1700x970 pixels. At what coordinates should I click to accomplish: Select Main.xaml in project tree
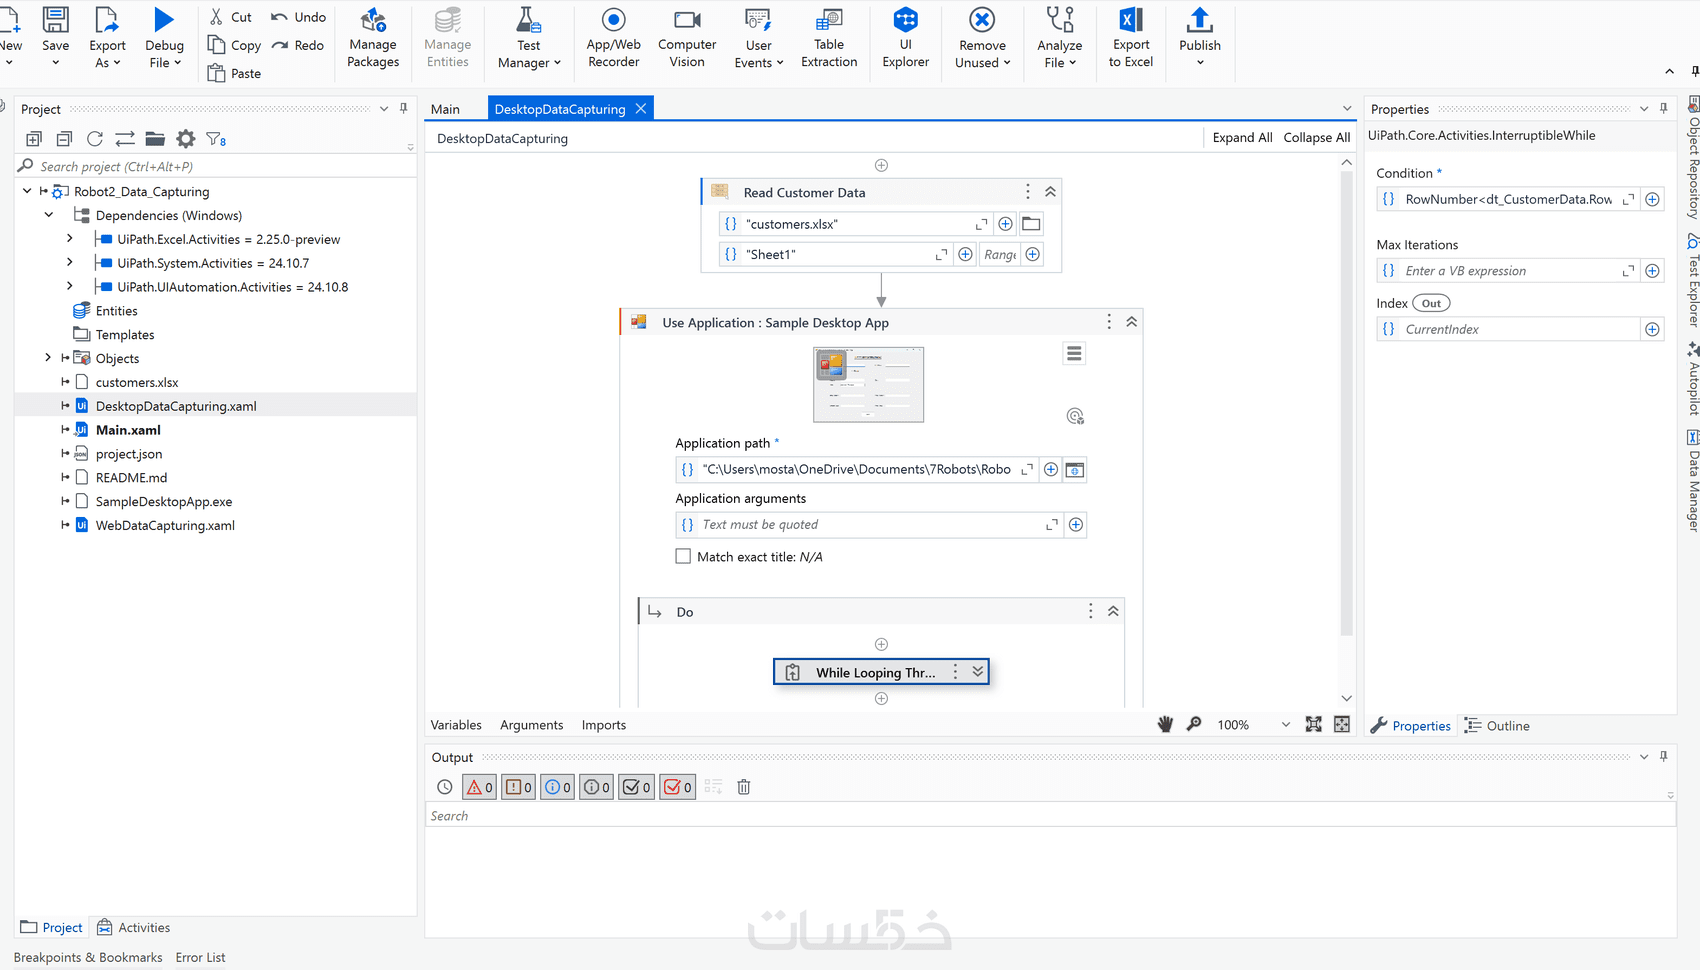click(x=128, y=430)
